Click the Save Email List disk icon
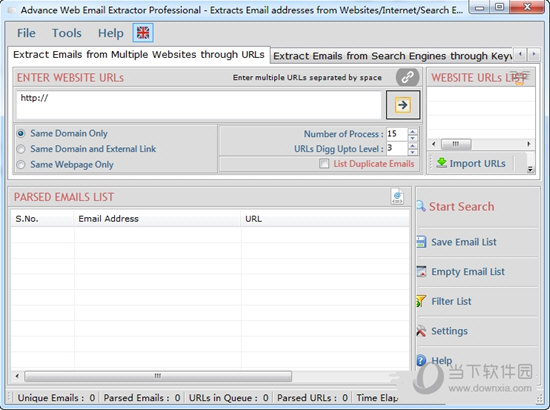The width and height of the screenshot is (550, 410). (x=421, y=242)
